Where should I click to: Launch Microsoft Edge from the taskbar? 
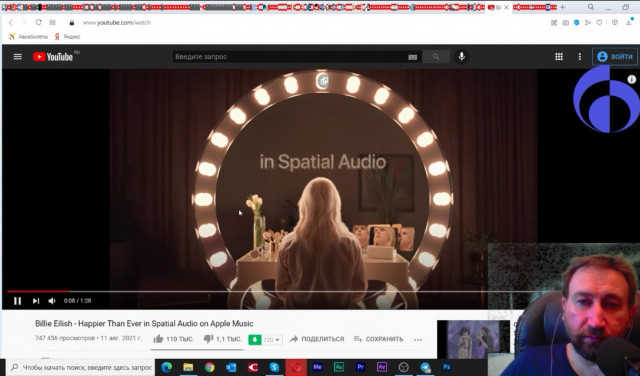pos(166,367)
